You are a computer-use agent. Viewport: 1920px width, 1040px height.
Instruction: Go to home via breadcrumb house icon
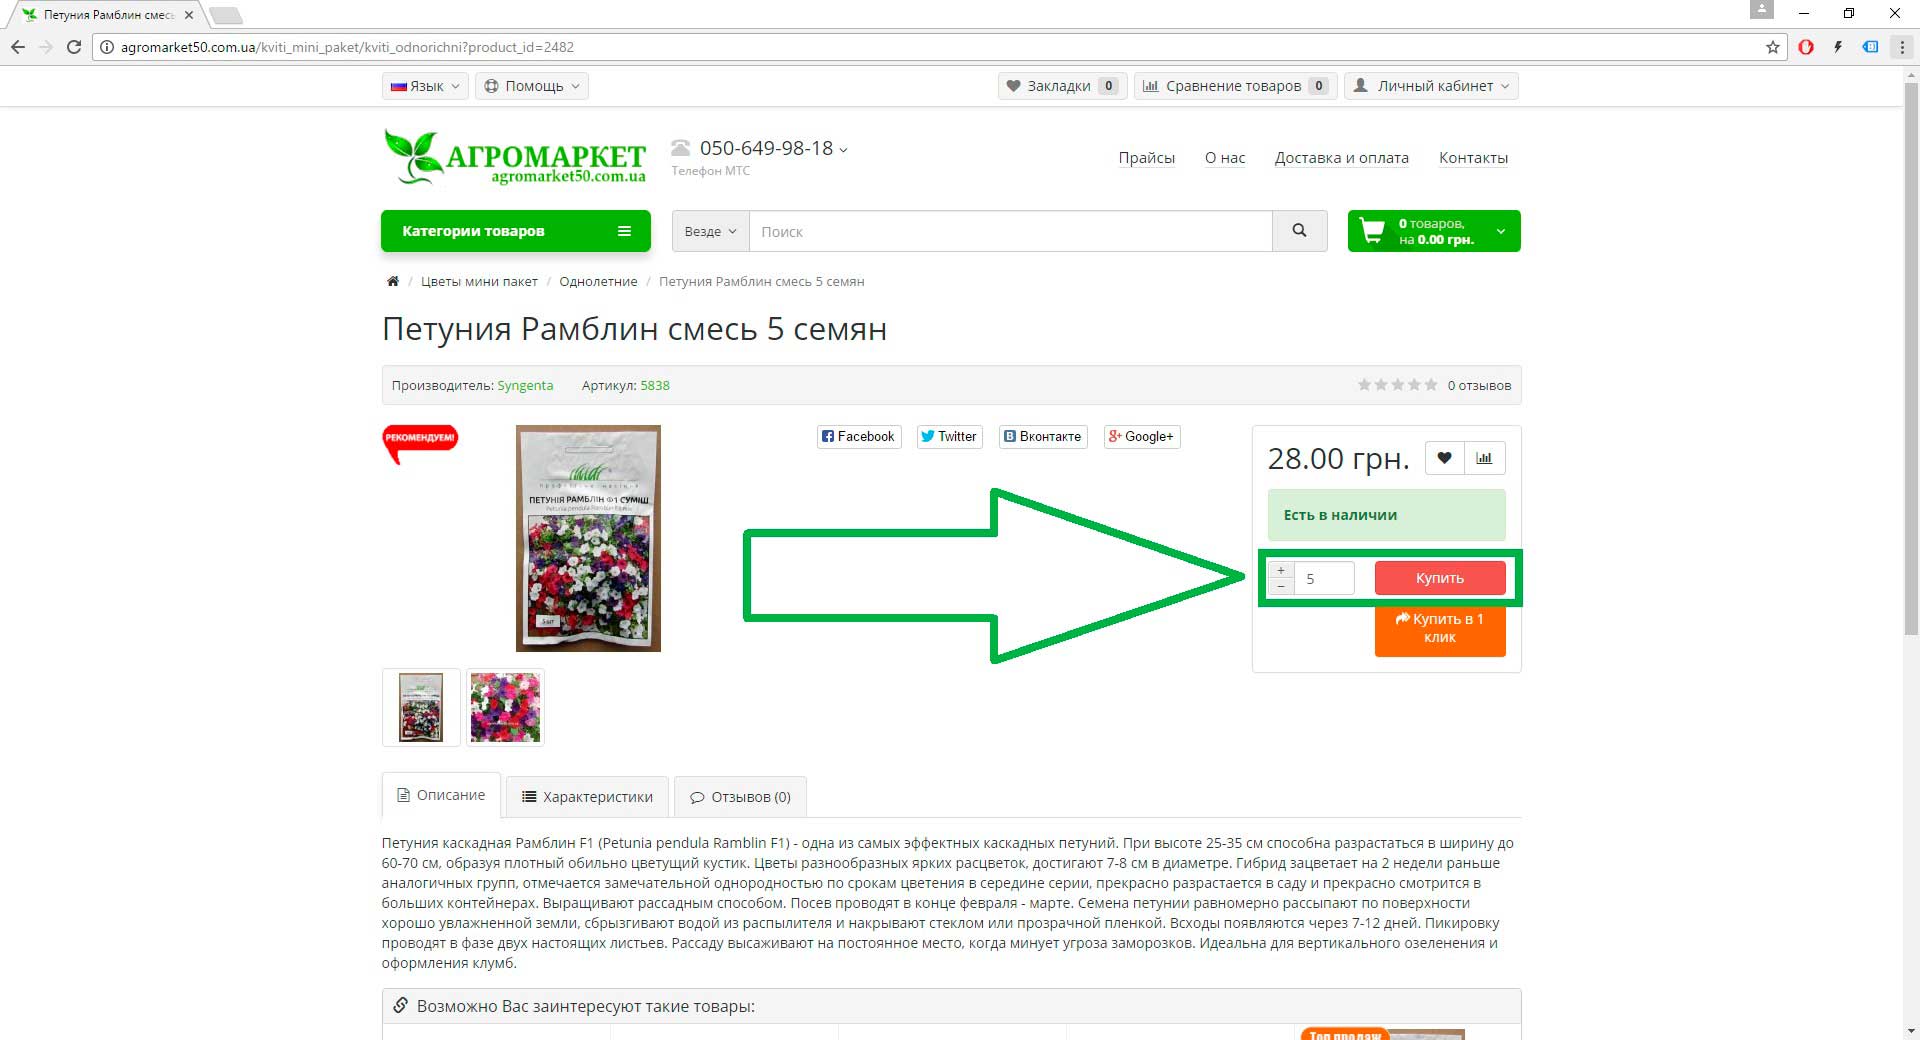392,282
